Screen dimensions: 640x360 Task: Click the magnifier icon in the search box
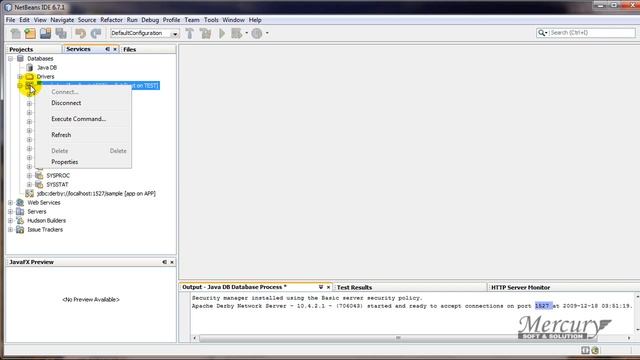(x=542, y=33)
